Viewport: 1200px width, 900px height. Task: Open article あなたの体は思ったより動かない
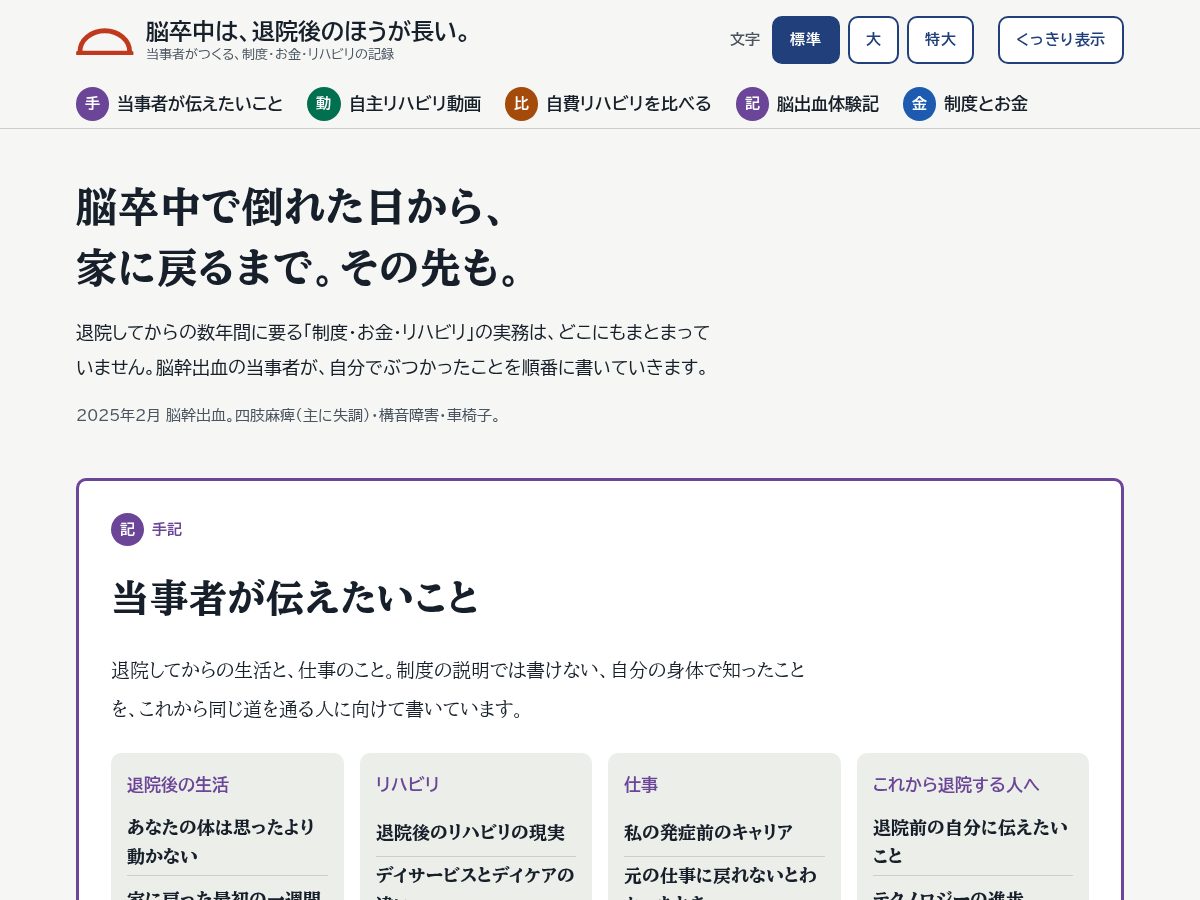coord(227,841)
